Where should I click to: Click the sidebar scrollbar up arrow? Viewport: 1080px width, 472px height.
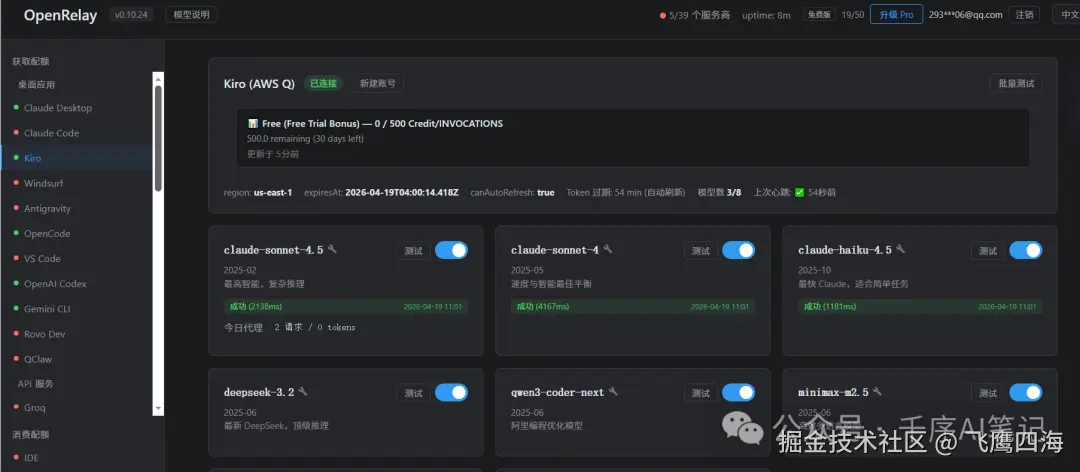(x=158, y=78)
